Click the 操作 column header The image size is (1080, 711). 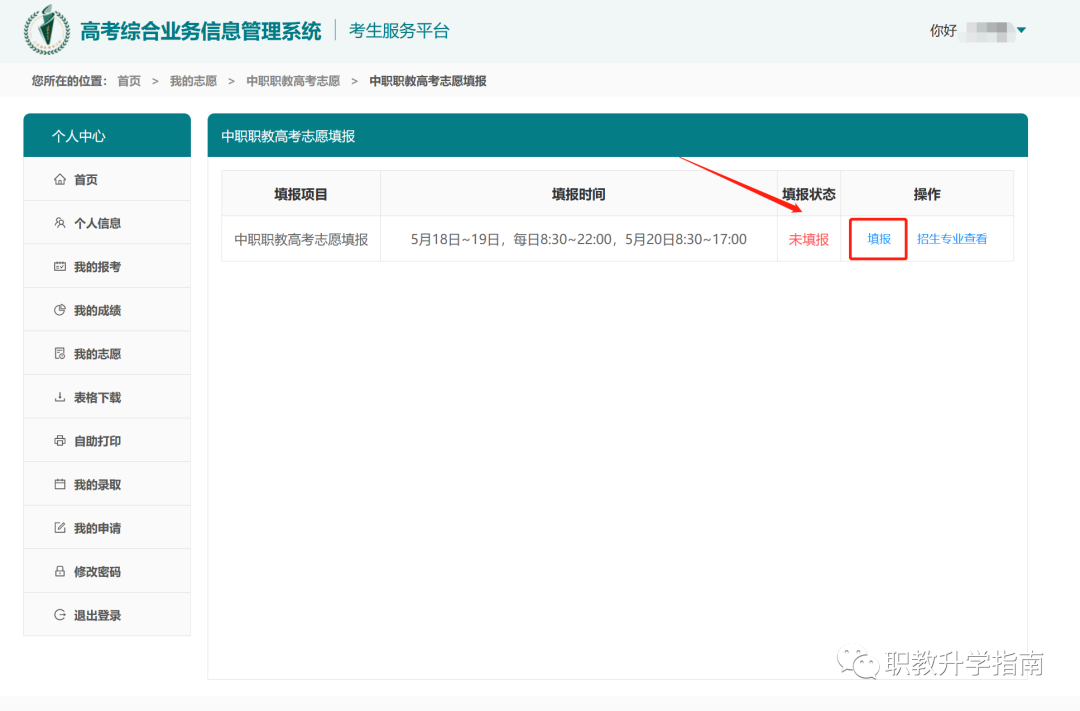[x=927, y=194]
